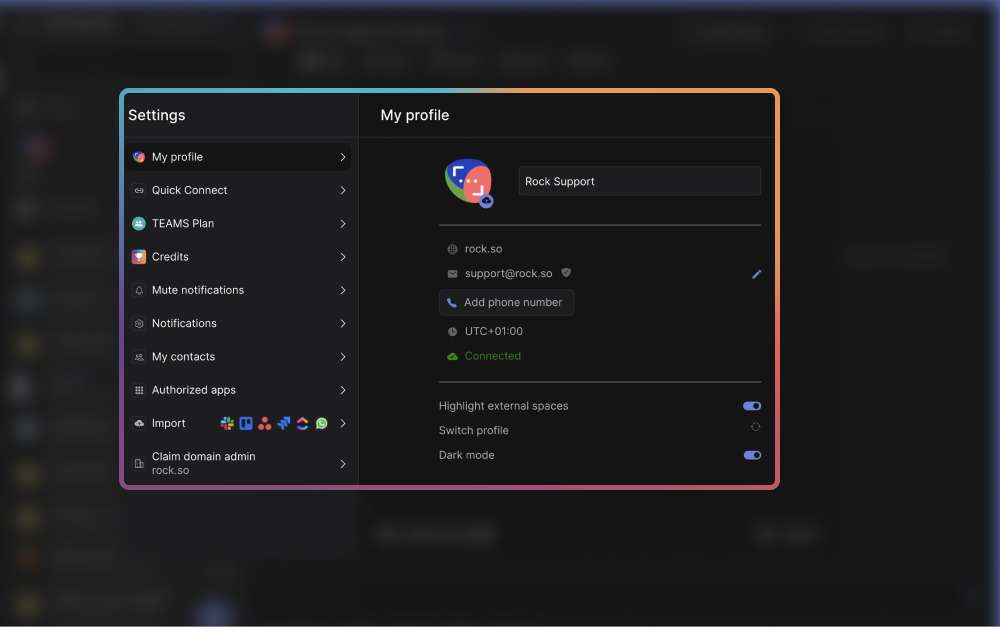Click inside the Rock Support name field
This screenshot has height=627, width=1000.
point(639,181)
